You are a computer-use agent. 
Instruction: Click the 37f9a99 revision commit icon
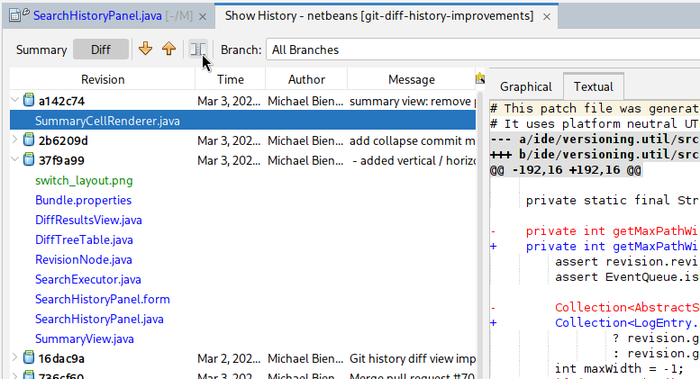[x=29, y=159]
